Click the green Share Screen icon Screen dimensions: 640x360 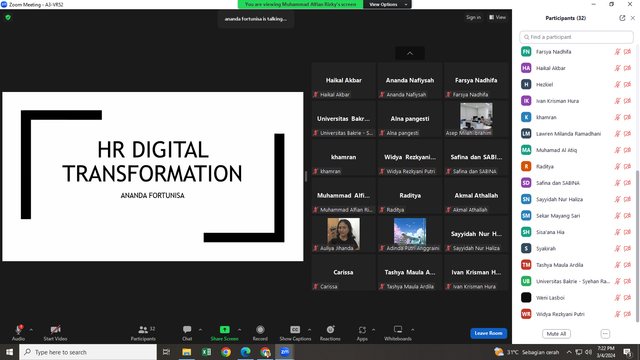click(x=224, y=329)
